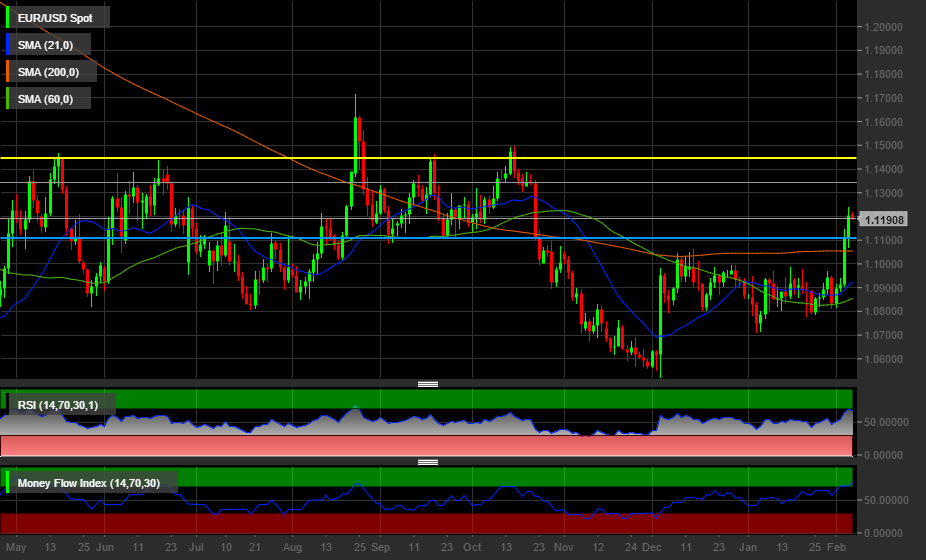Click the green color bar beside EUR/USD Spot
Viewport: 926px width, 560px height.
point(8,17)
